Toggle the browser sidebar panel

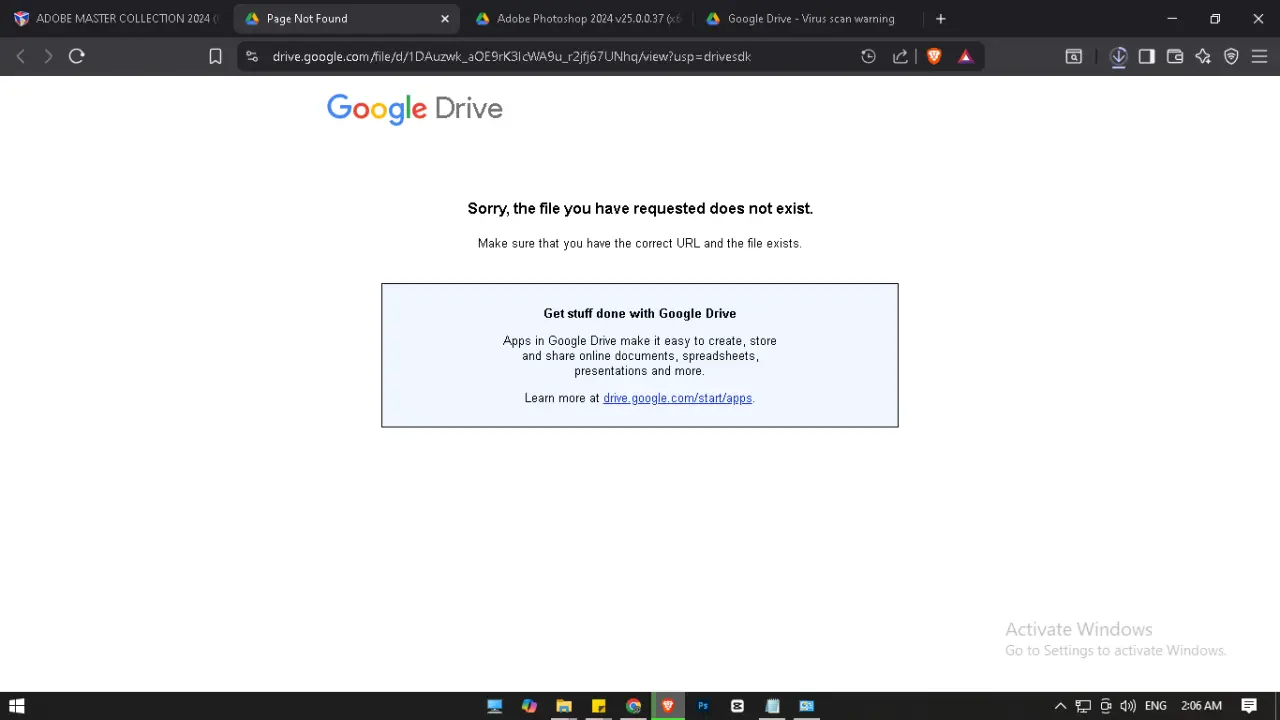point(1147,57)
